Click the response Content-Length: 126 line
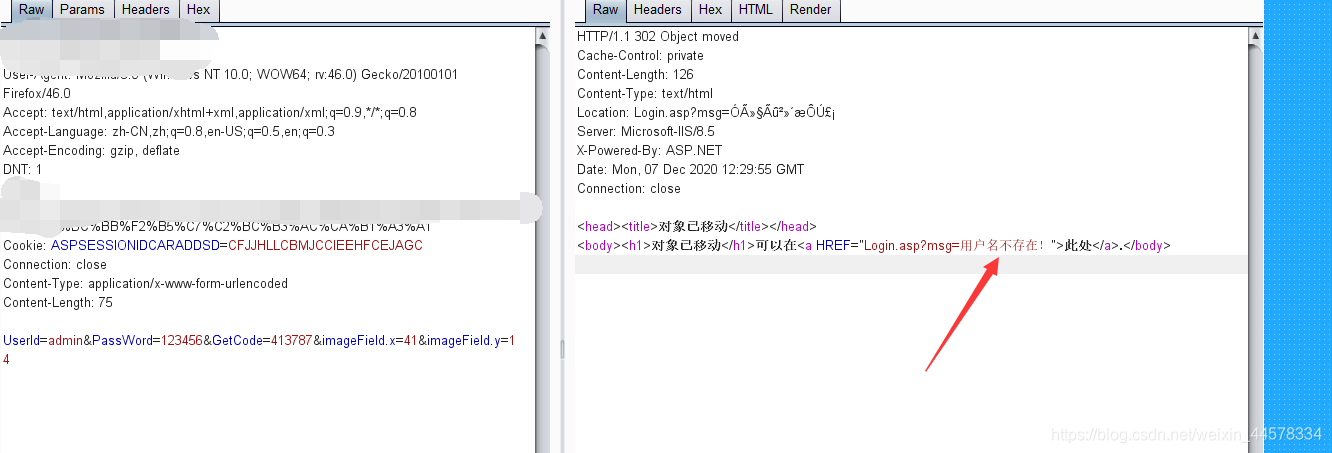 coord(635,75)
